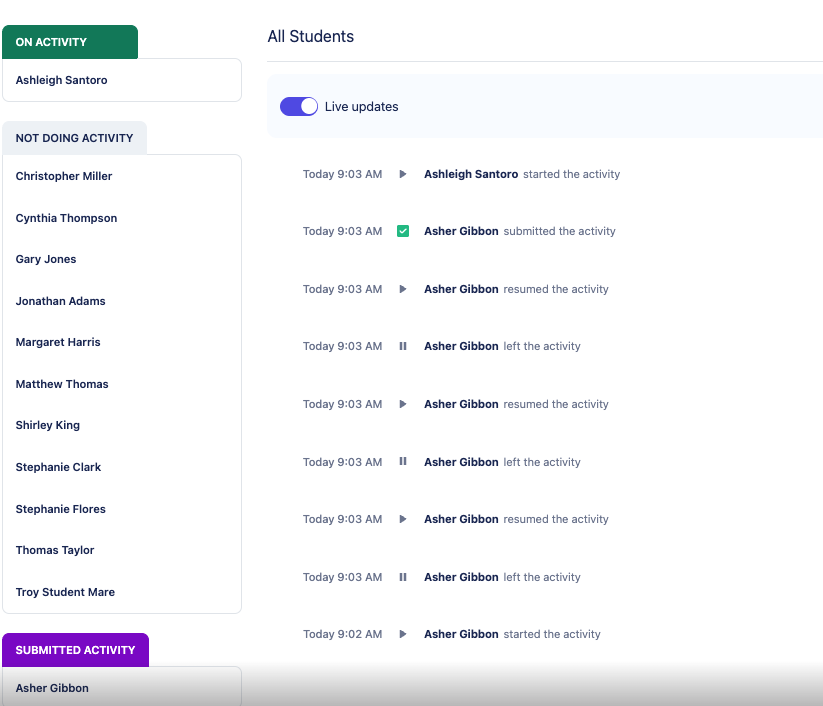The image size is (823, 706).
Task: Toggle the Live updates switch
Action: tap(299, 107)
